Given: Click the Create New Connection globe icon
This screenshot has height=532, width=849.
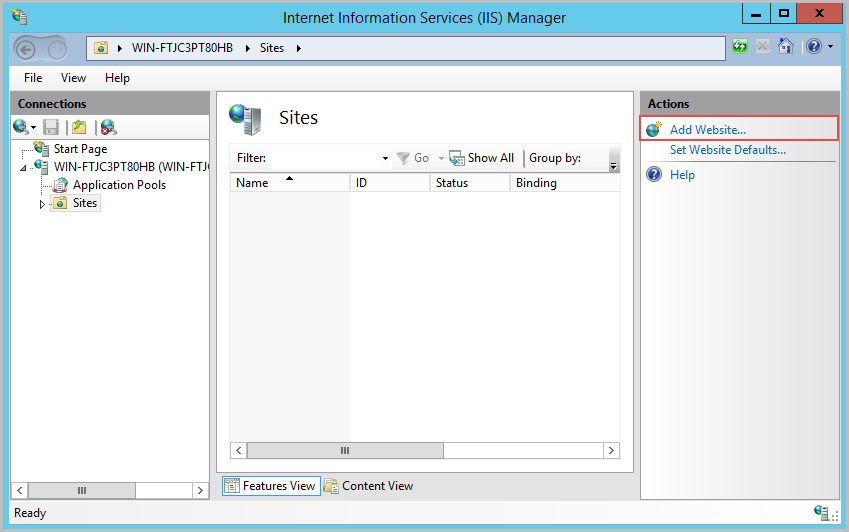Looking at the screenshot, I should [20, 127].
